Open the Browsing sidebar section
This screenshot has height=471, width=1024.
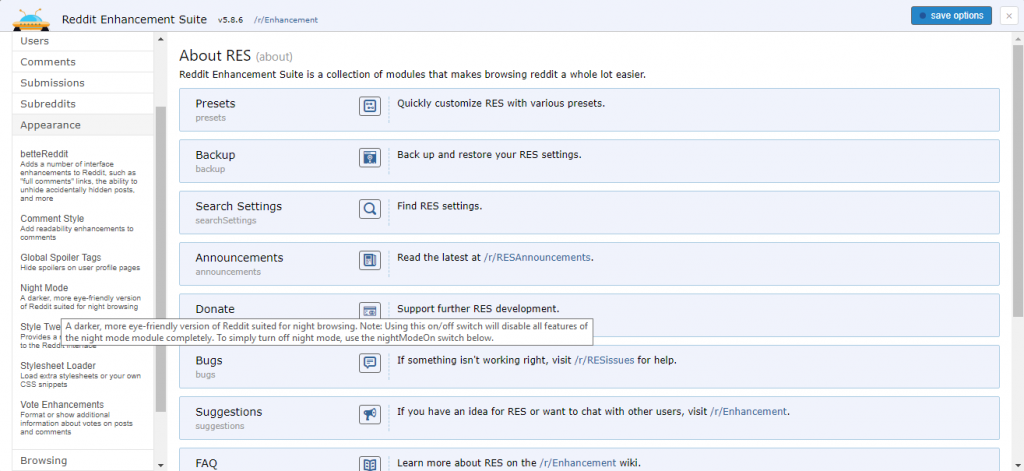pyautogui.click(x=44, y=461)
